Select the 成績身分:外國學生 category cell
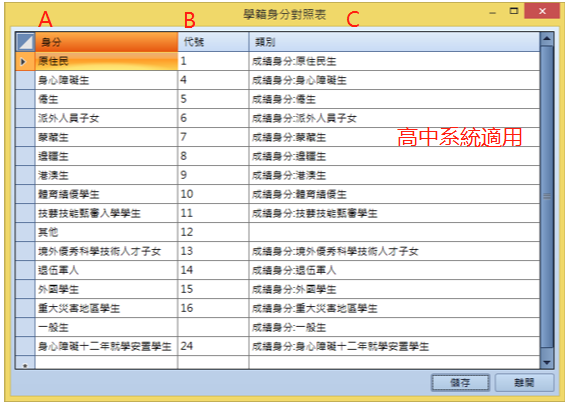 tap(394, 289)
